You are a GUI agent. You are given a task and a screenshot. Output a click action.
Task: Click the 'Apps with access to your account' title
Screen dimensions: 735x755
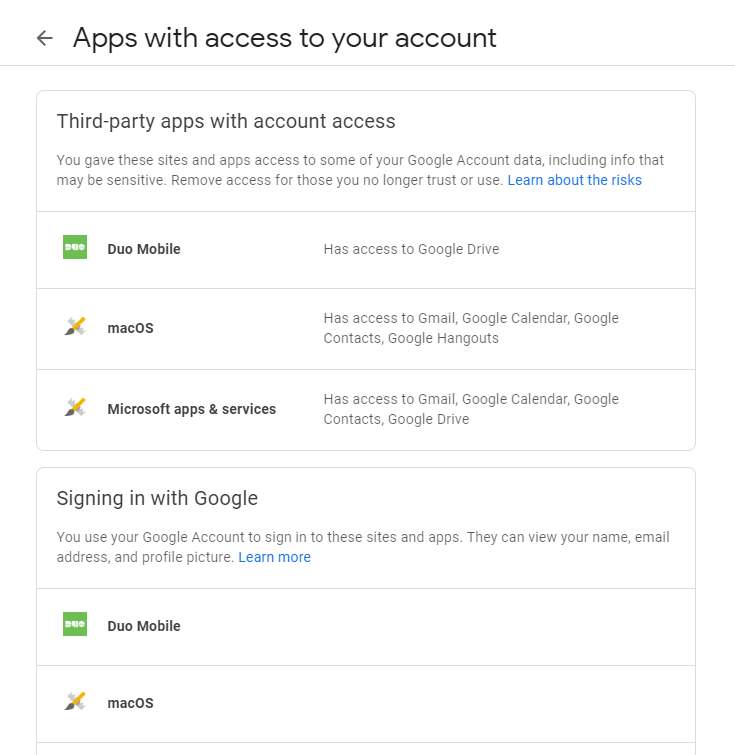click(285, 38)
